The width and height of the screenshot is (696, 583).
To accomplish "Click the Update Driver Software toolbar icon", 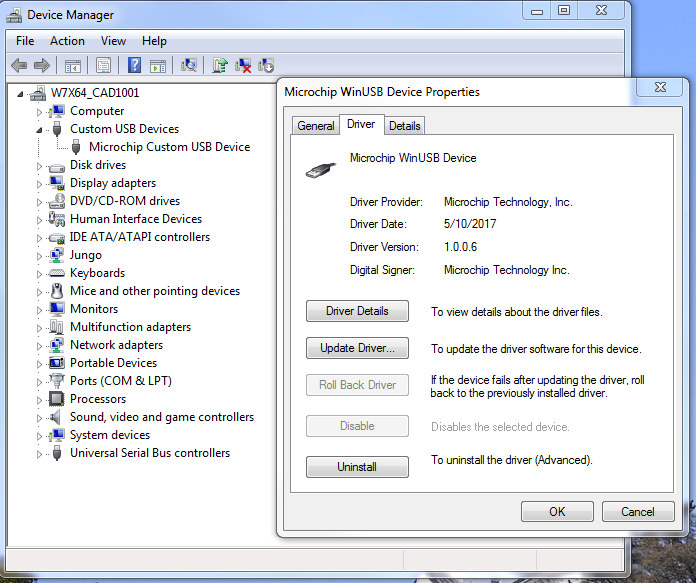I will [220, 66].
